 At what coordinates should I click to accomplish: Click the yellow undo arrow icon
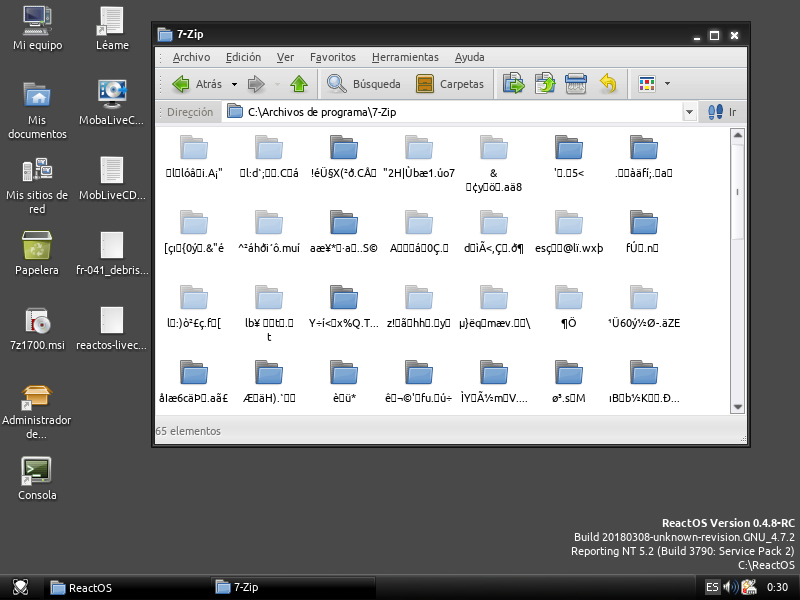(x=608, y=84)
